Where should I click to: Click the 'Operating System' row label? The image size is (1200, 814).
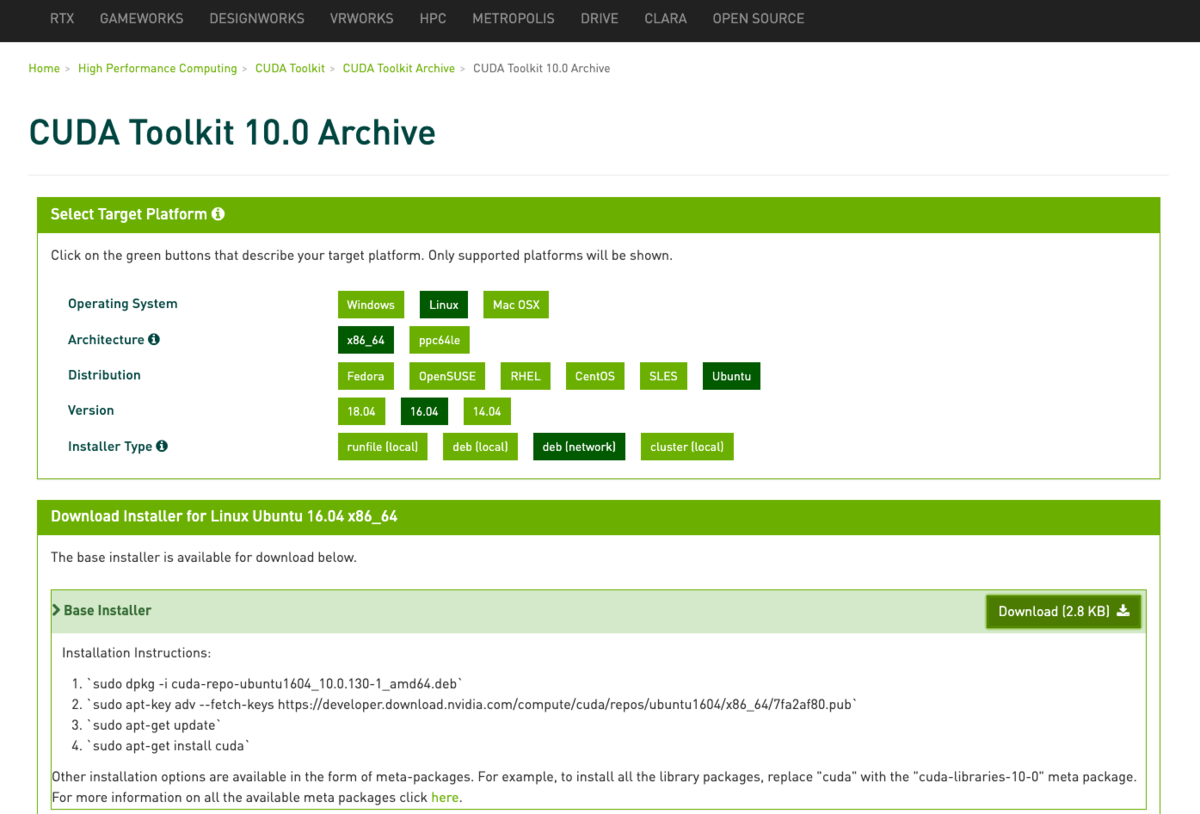(122, 304)
